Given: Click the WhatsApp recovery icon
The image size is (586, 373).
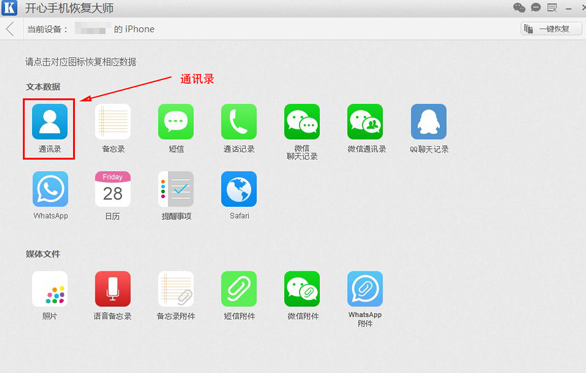Looking at the screenshot, I should coord(50,189).
